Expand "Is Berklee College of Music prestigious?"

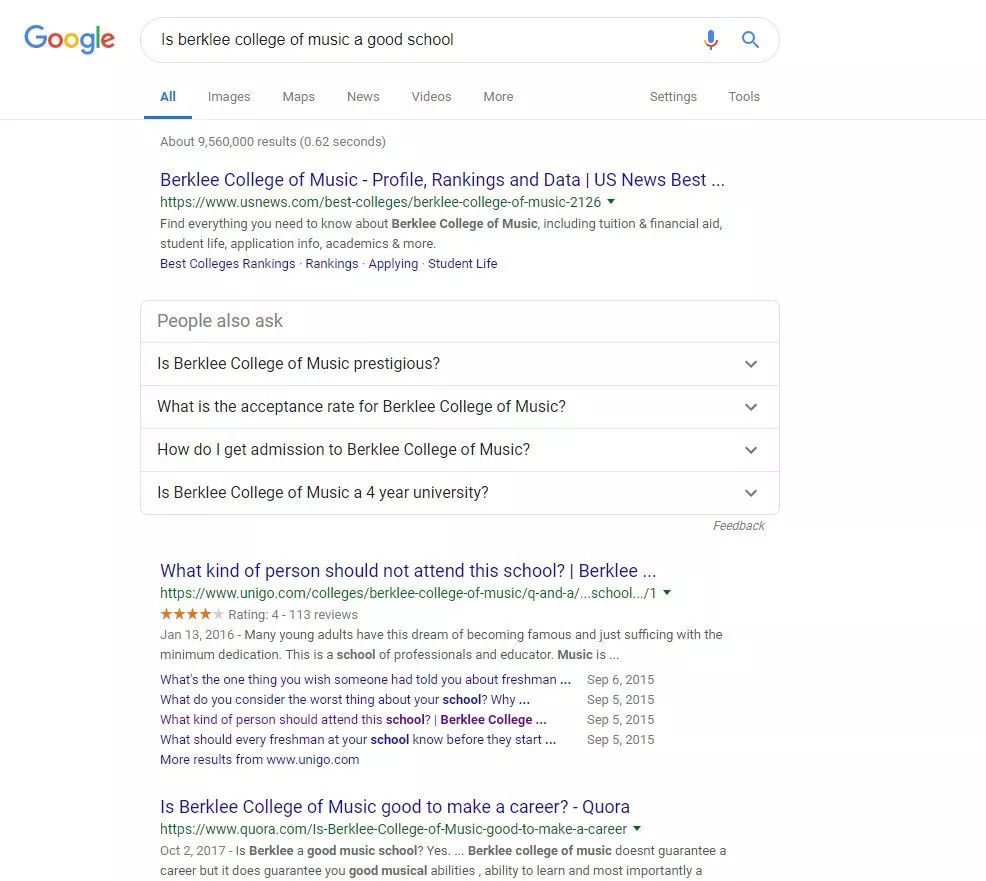tap(460, 364)
